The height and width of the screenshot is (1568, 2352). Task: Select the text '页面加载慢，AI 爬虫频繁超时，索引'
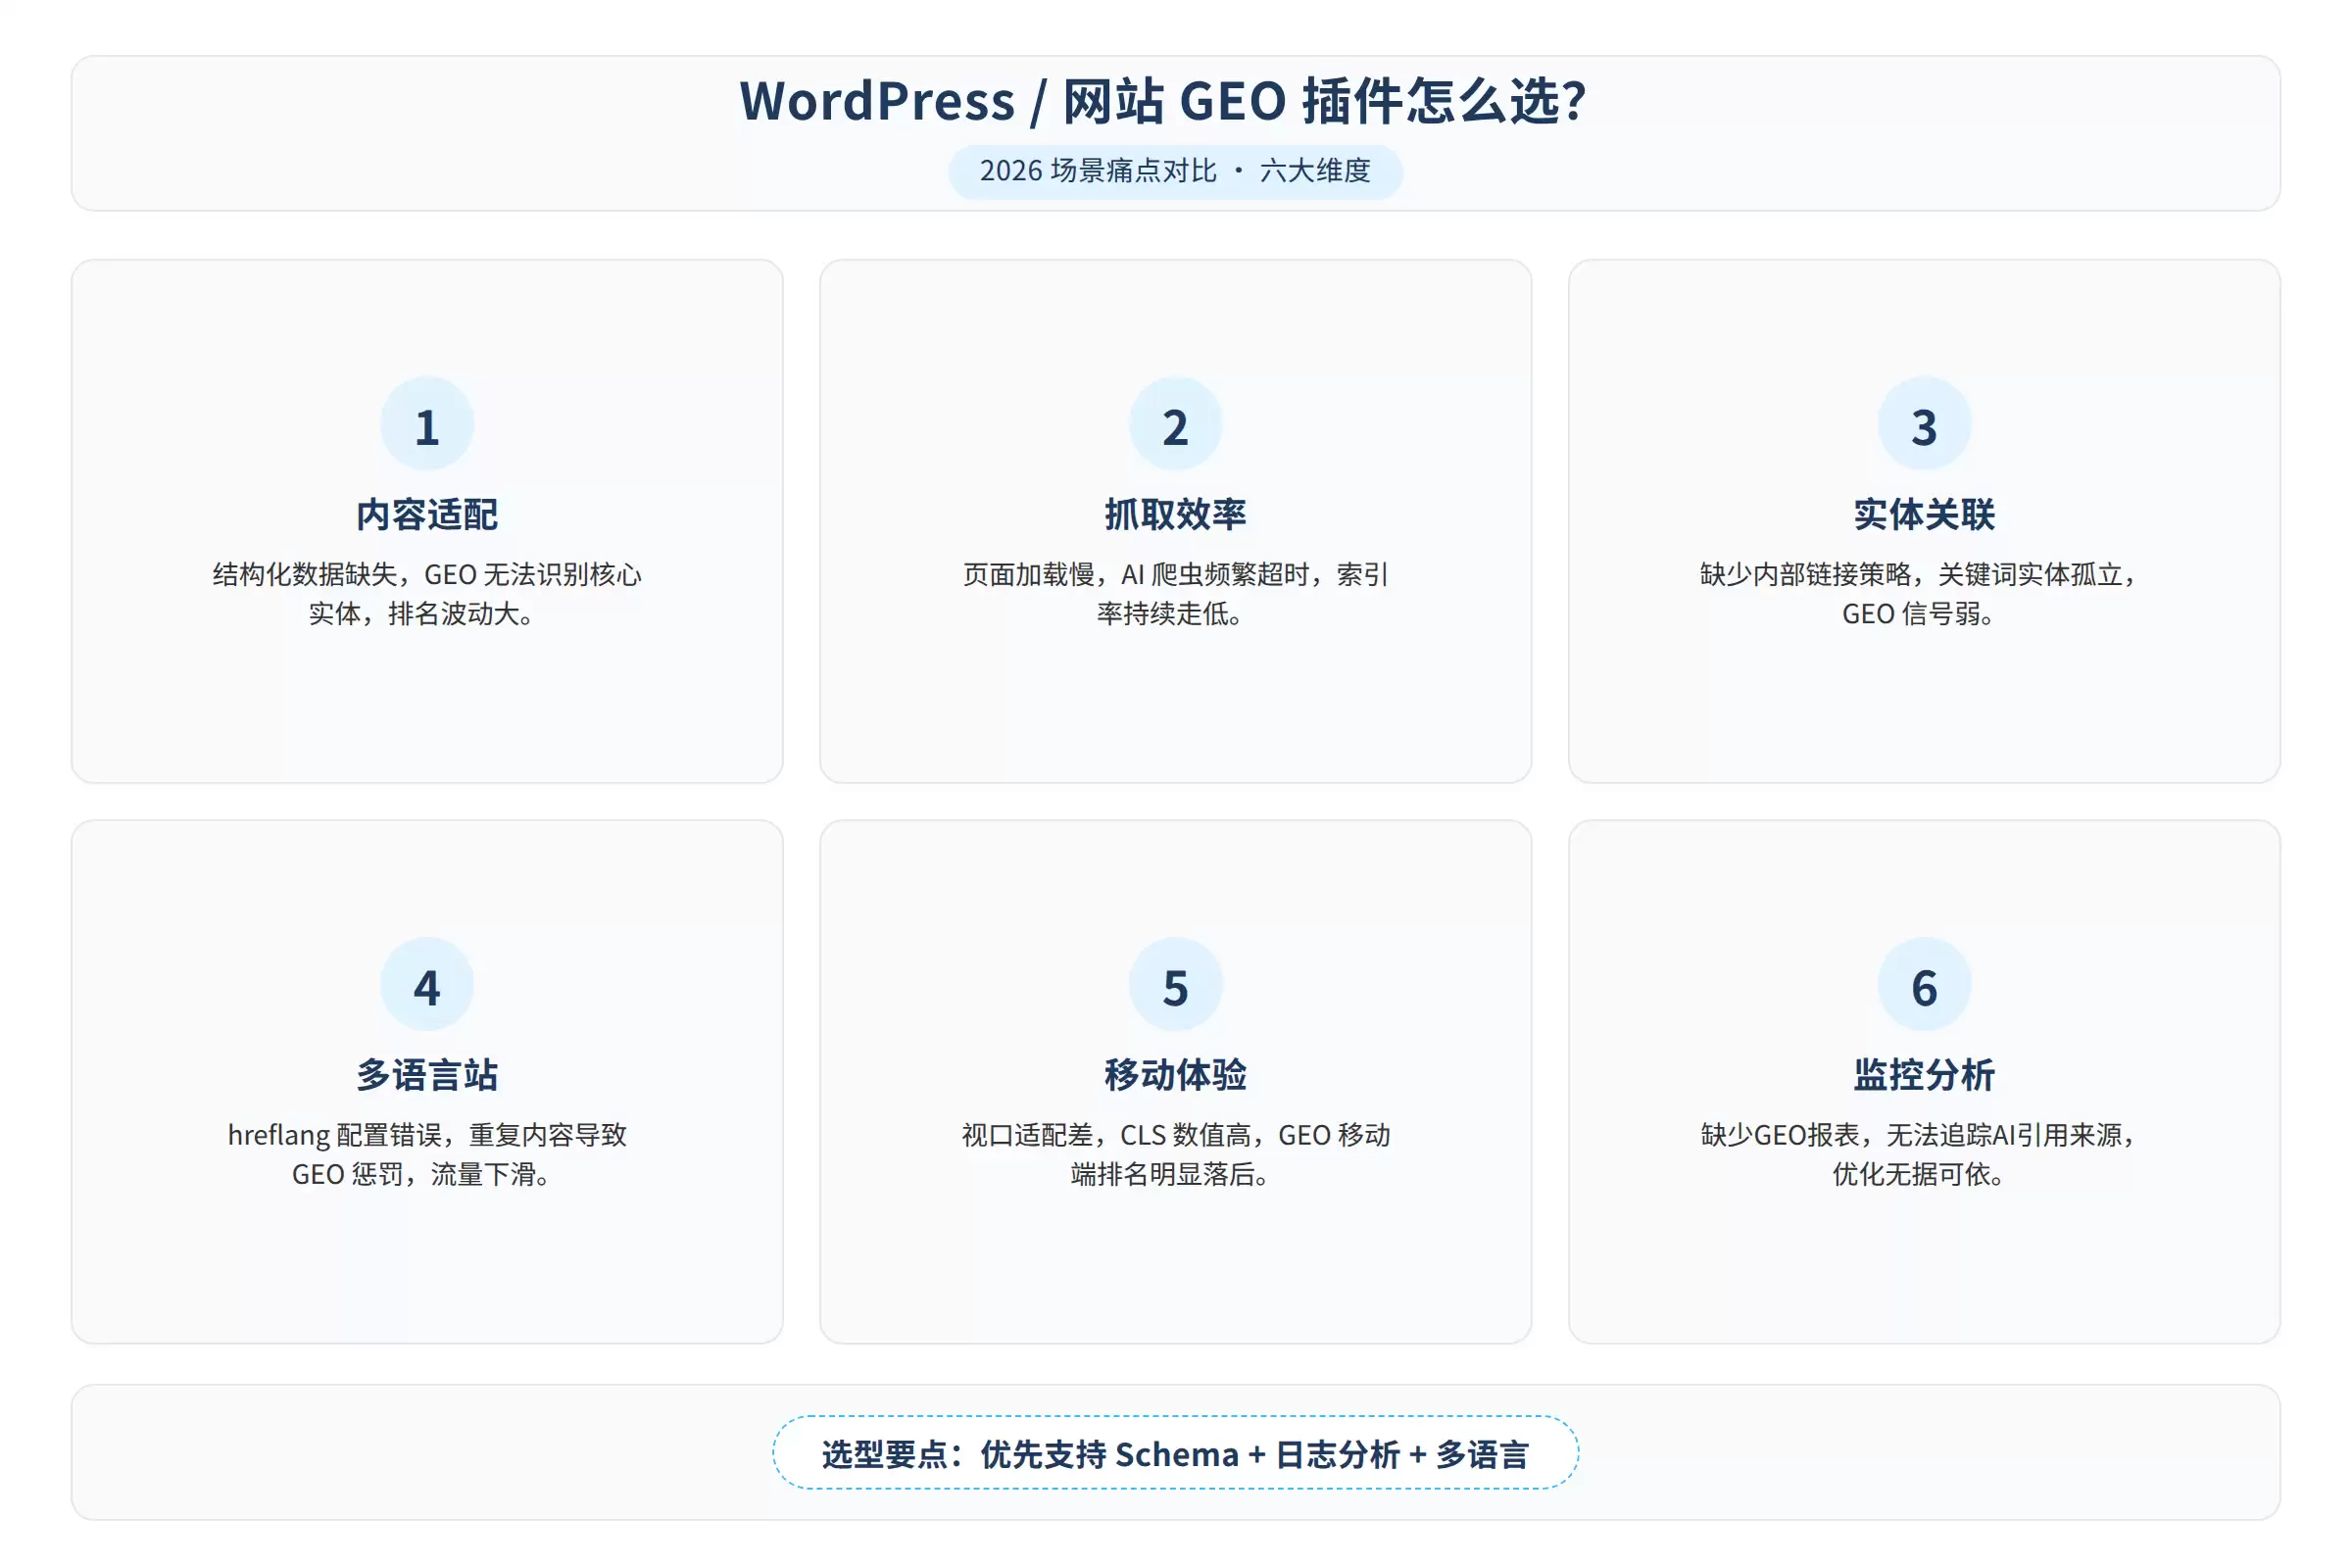(1176, 574)
